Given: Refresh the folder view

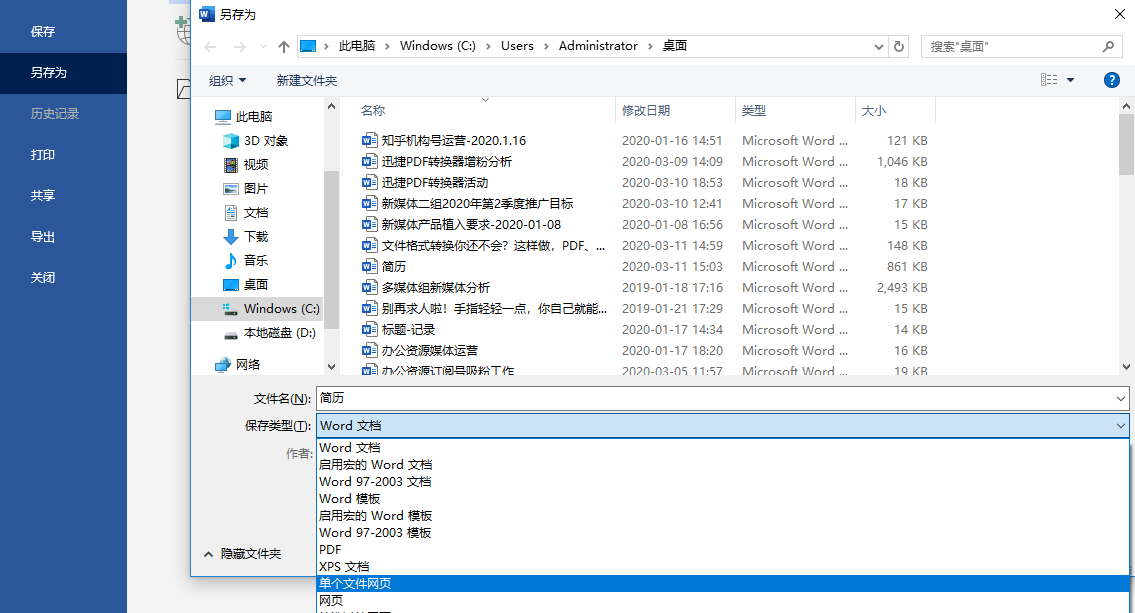Looking at the screenshot, I should [899, 46].
